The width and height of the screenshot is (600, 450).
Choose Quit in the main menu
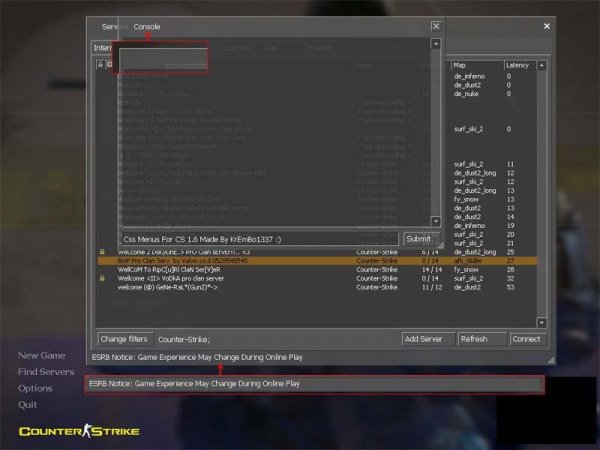pyautogui.click(x=28, y=404)
